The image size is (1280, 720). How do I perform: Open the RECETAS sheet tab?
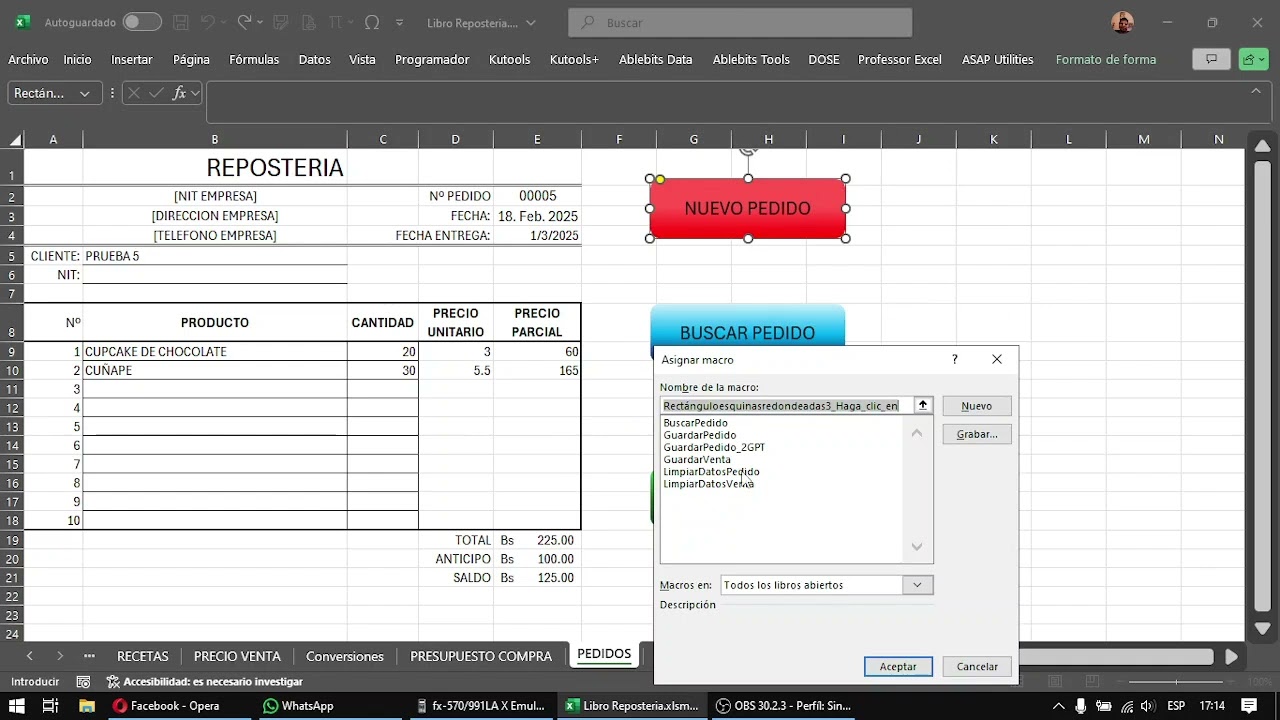[x=143, y=656]
